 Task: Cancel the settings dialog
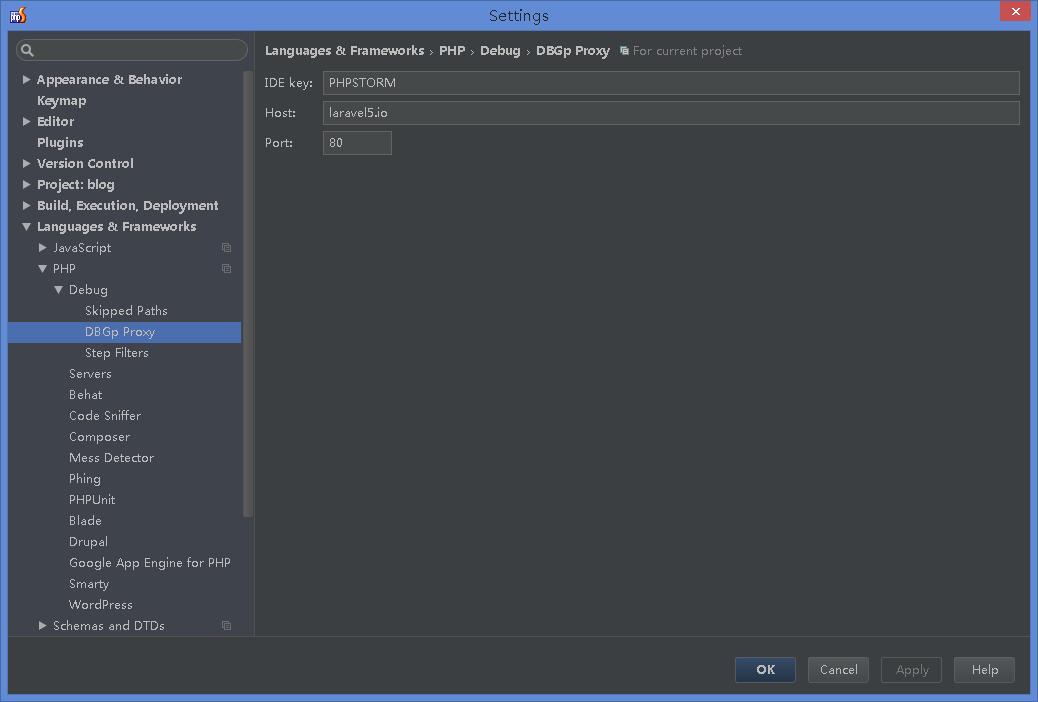pyautogui.click(x=838, y=670)
